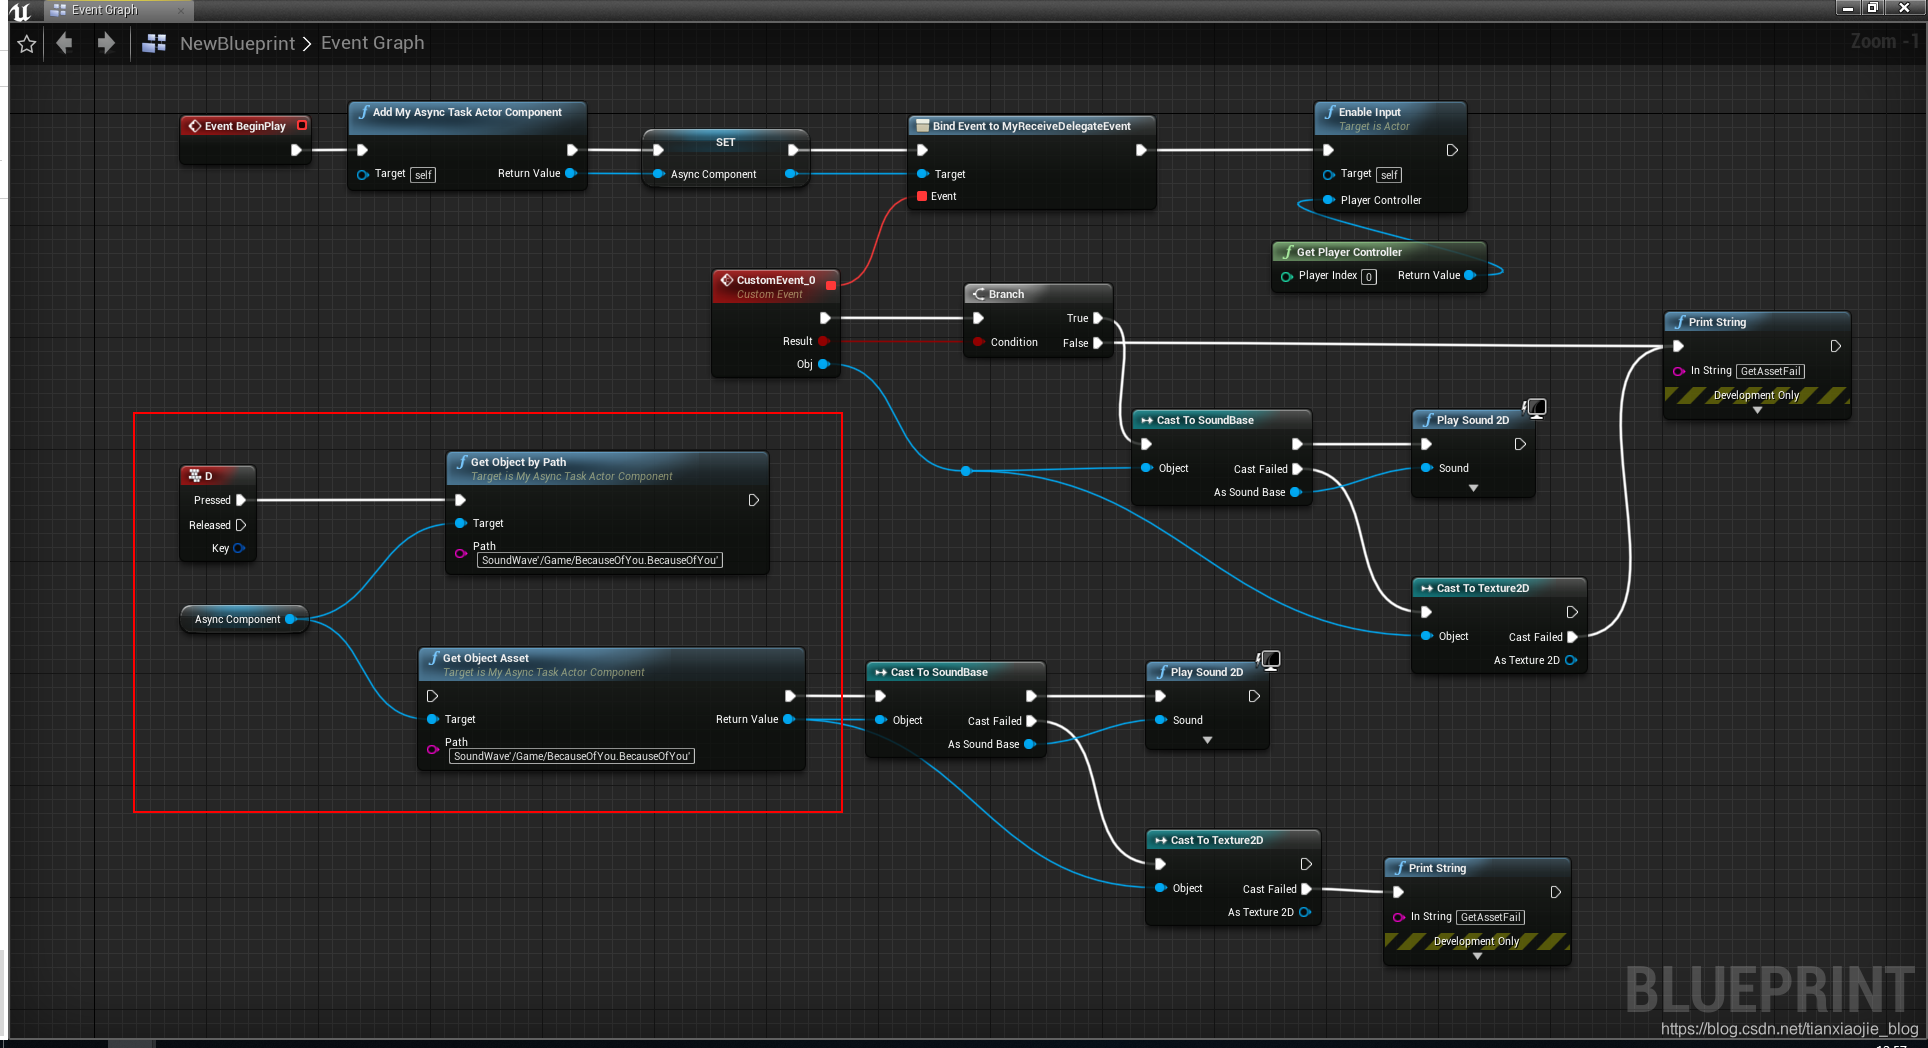Click the red Event pin on Bind Event
The height and width of the screenshot is (1048, 1928).
click(x=922, y=196)
